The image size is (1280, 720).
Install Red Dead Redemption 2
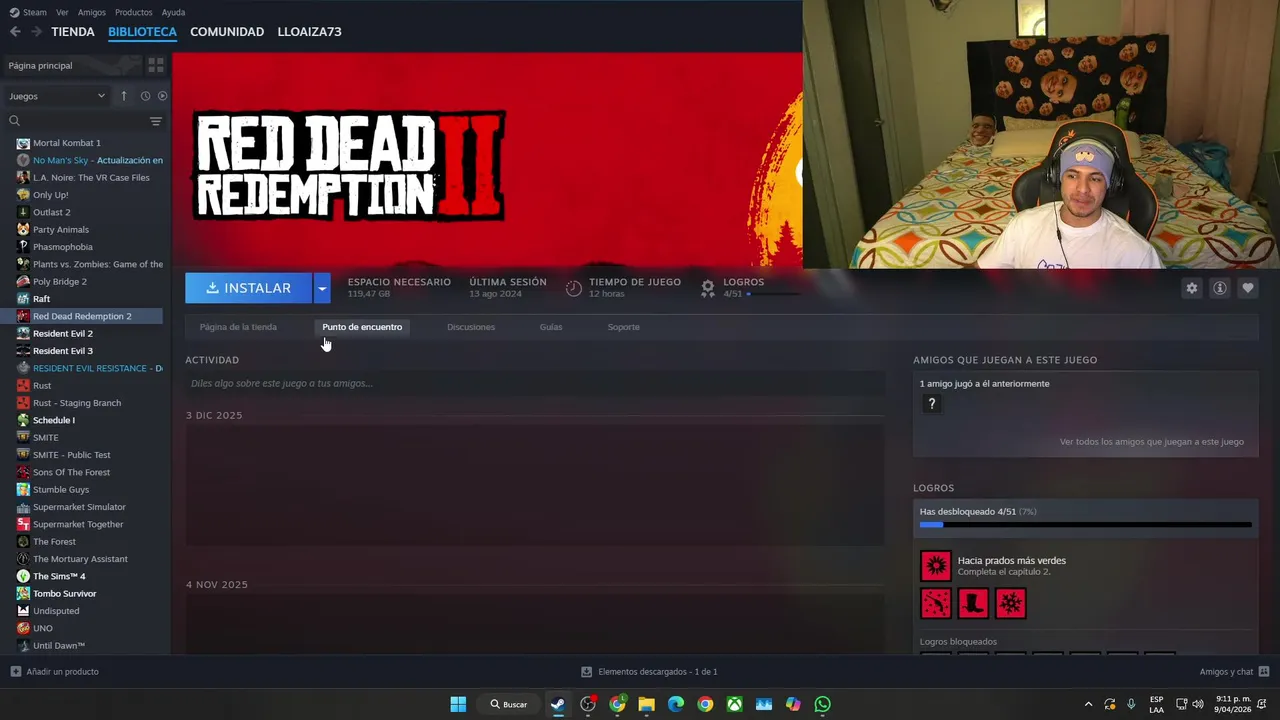coord(249,288)
